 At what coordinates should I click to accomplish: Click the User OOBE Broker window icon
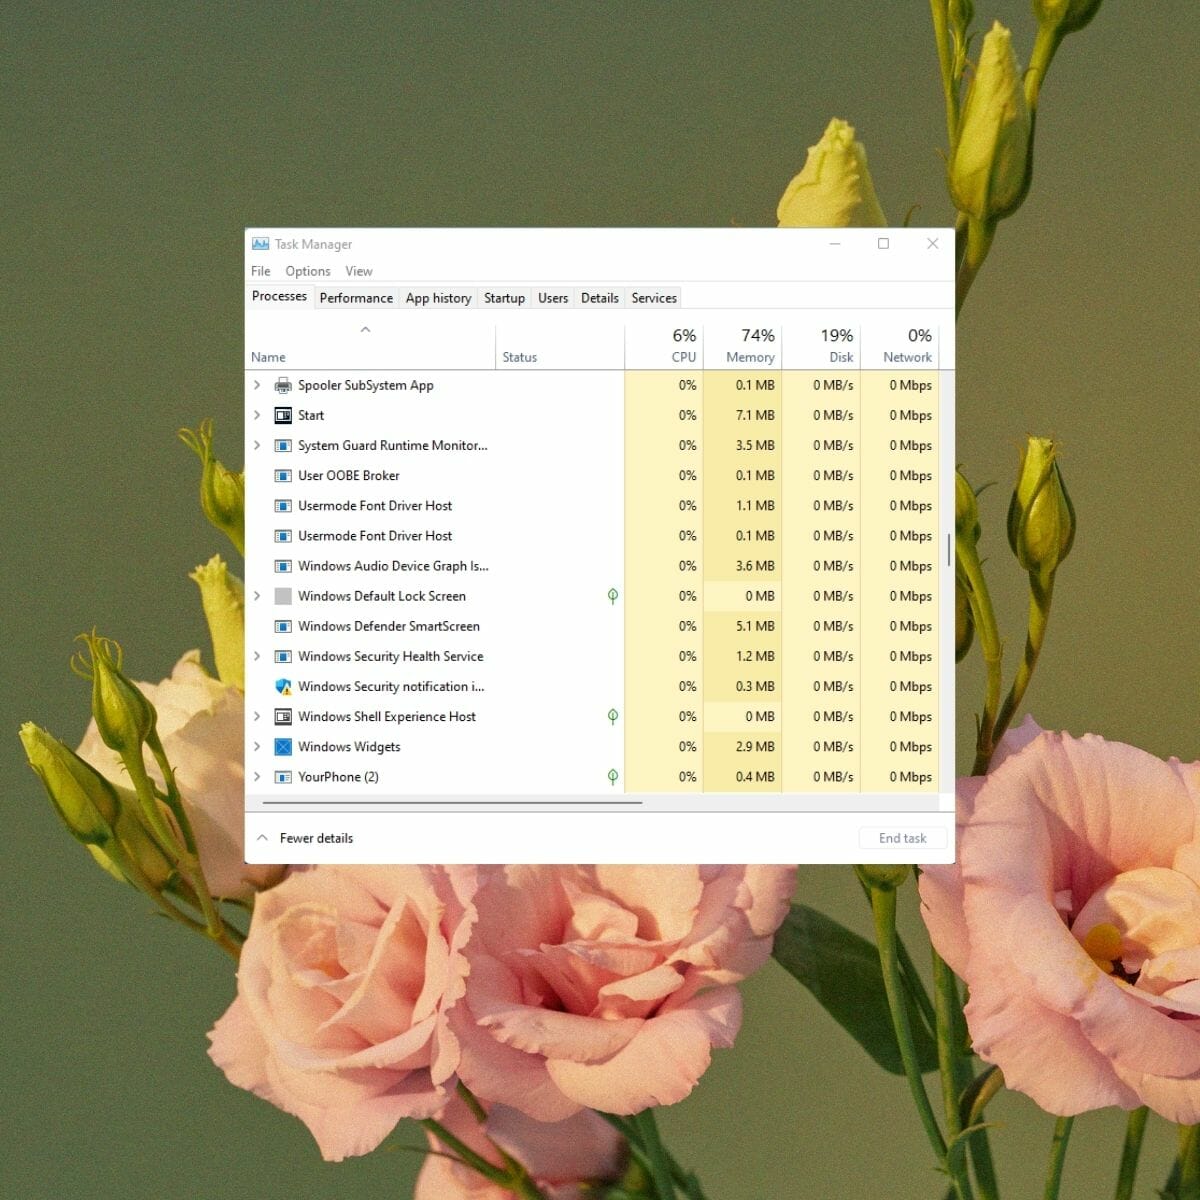(x=283, y=476)
